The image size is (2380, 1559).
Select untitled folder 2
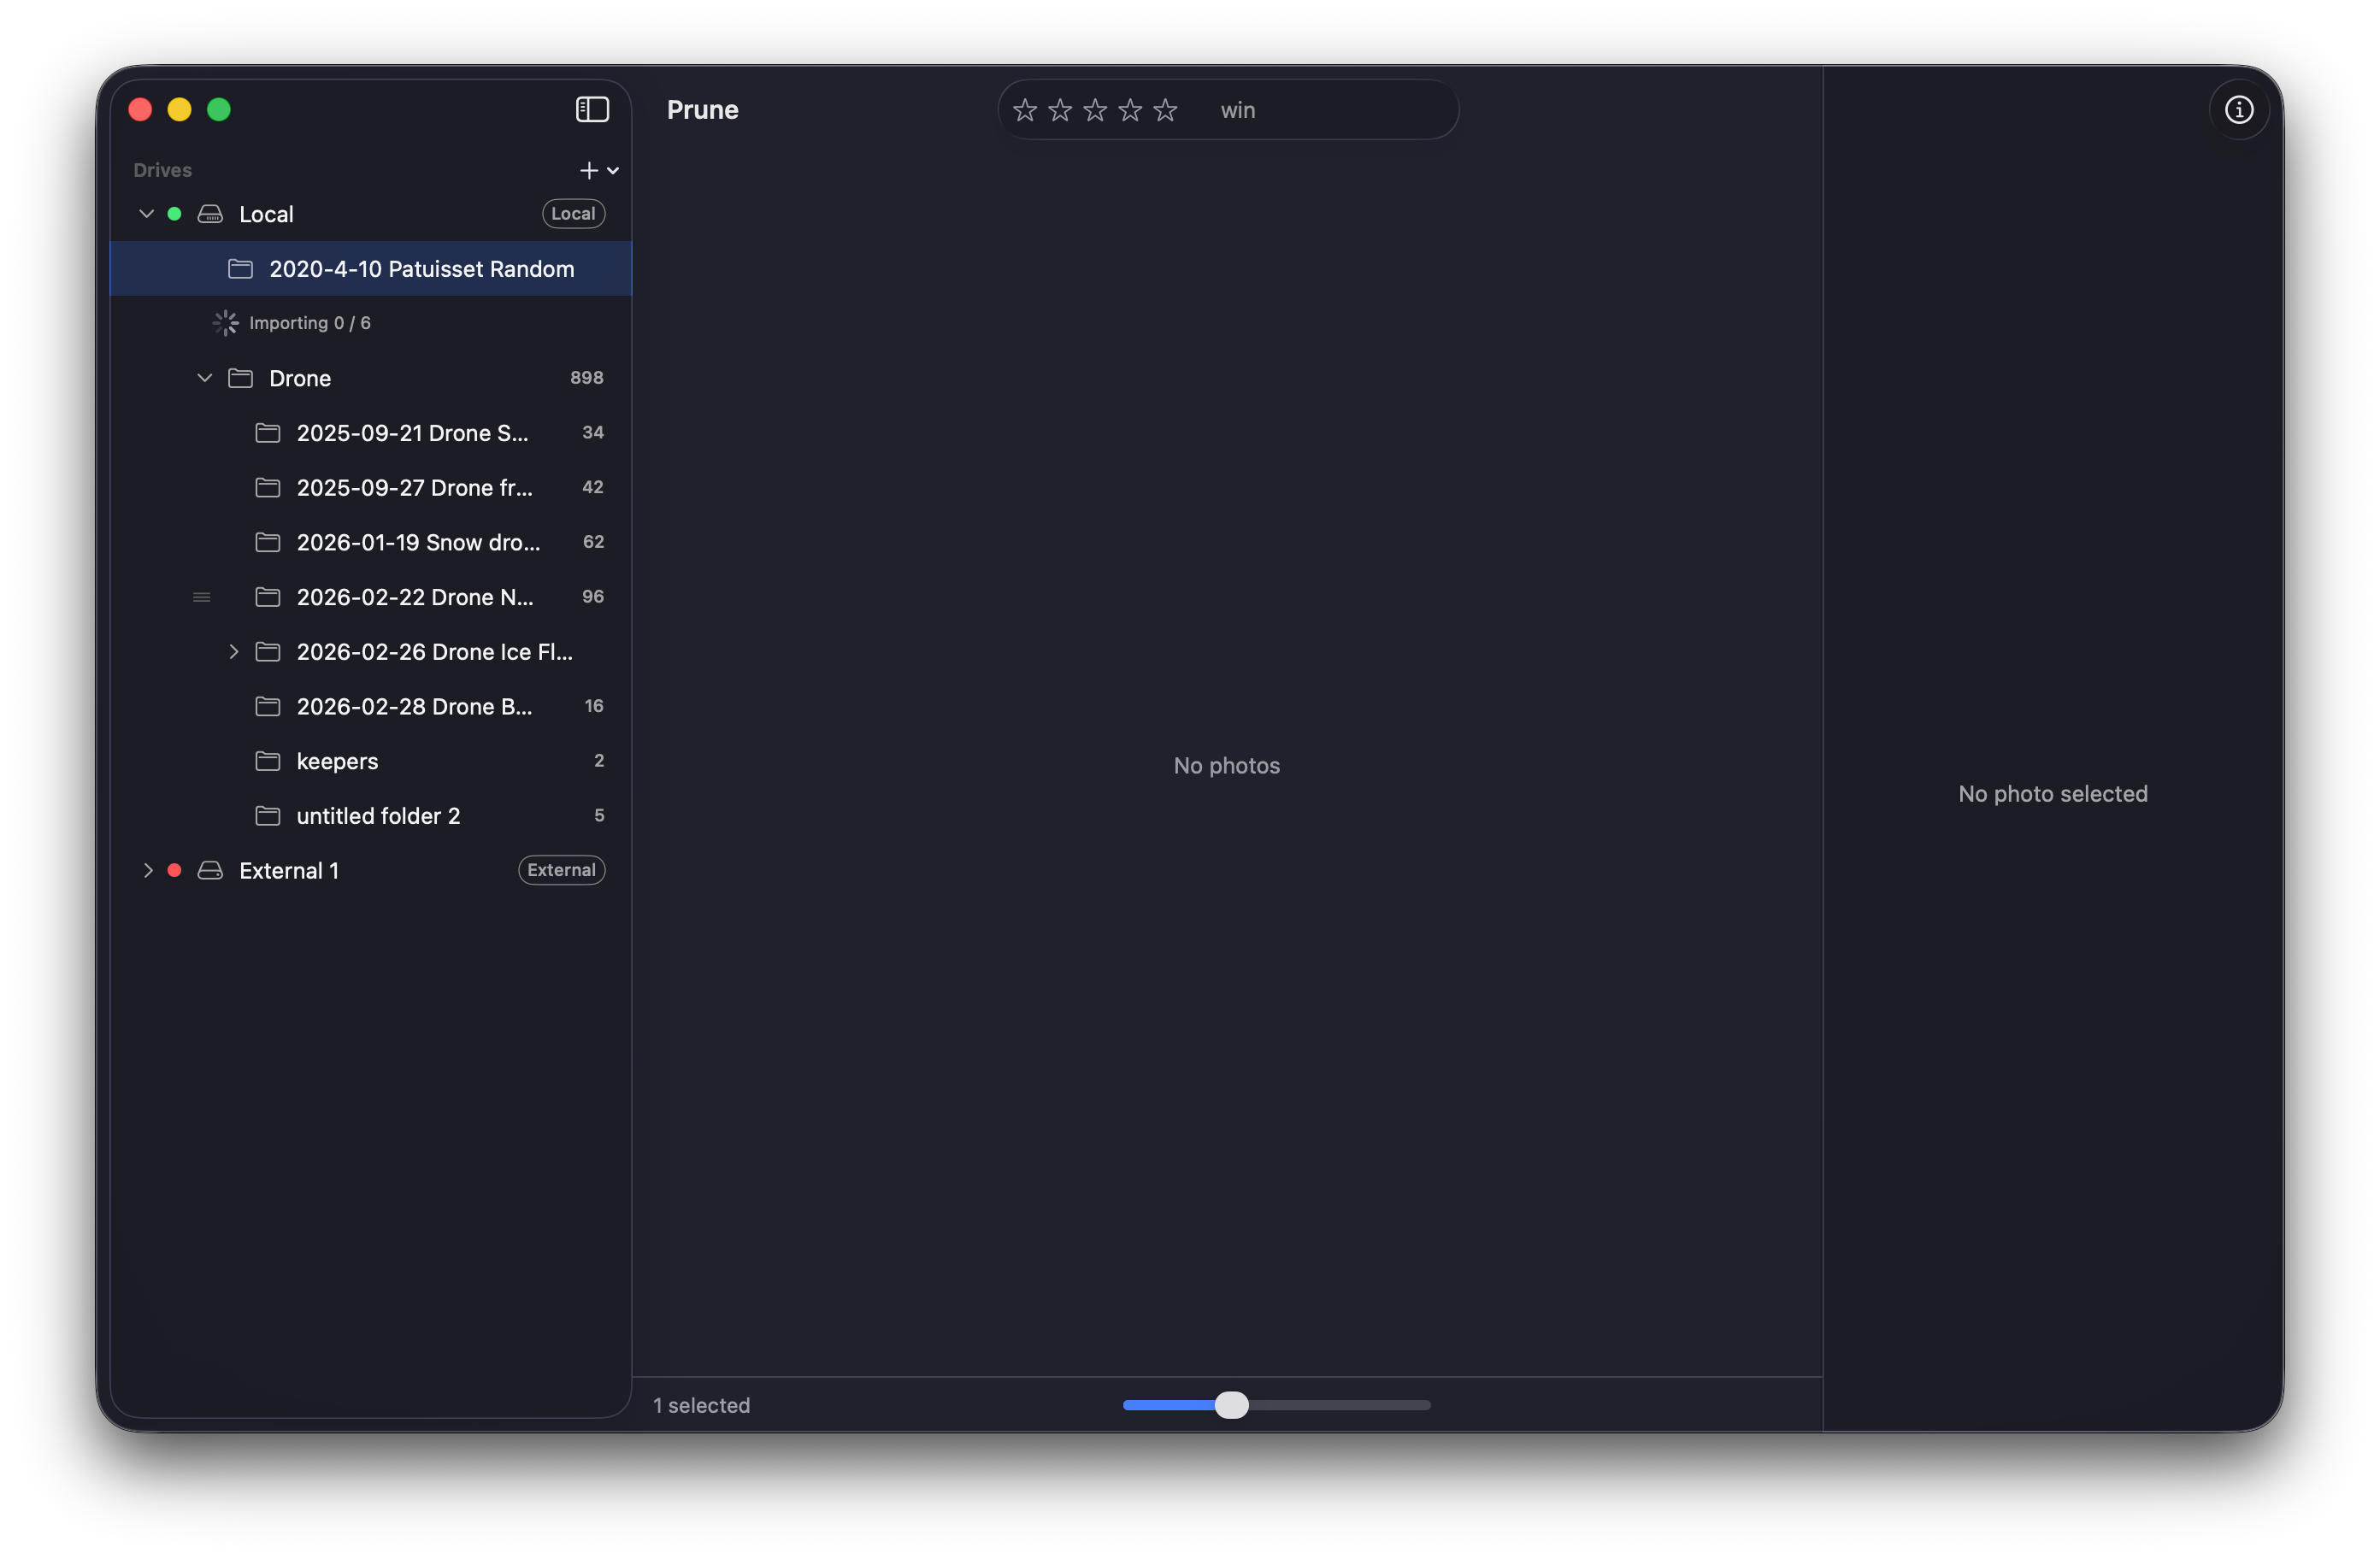(371, 816)
